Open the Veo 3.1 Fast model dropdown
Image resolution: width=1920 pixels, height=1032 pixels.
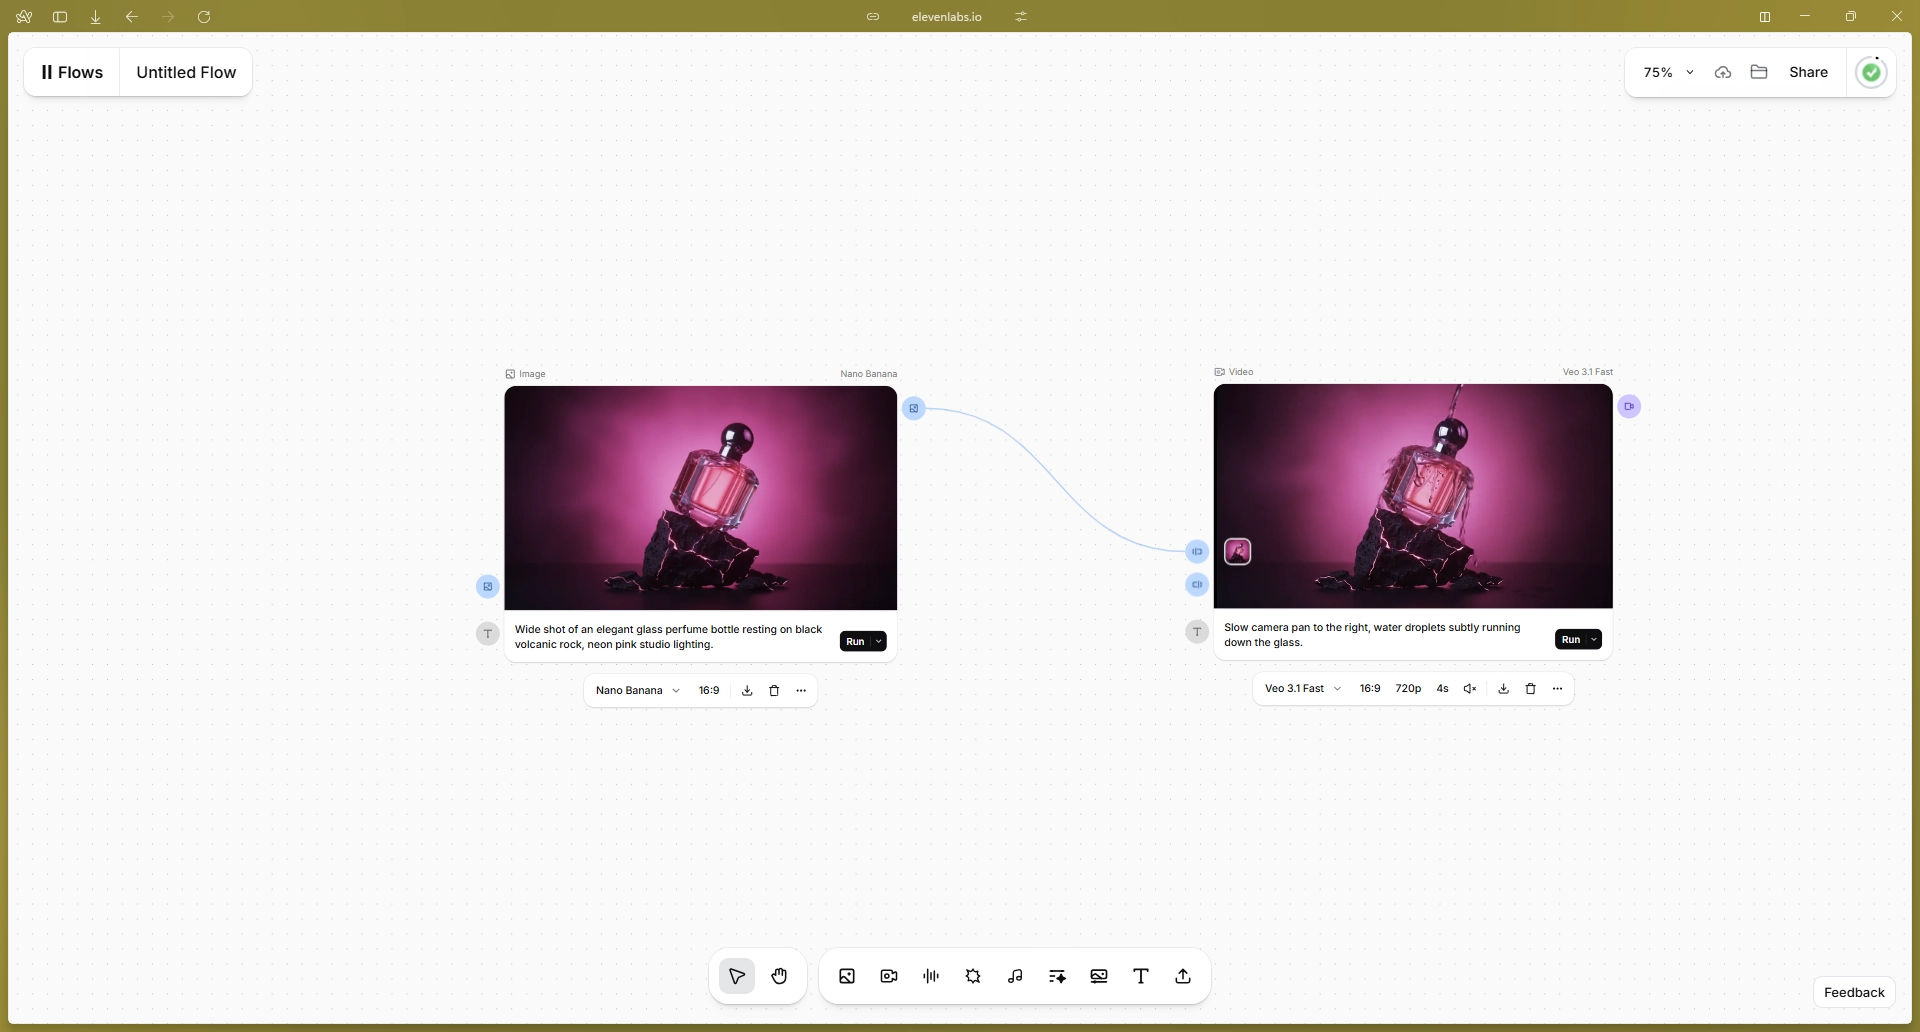[x=1303, y=689]
